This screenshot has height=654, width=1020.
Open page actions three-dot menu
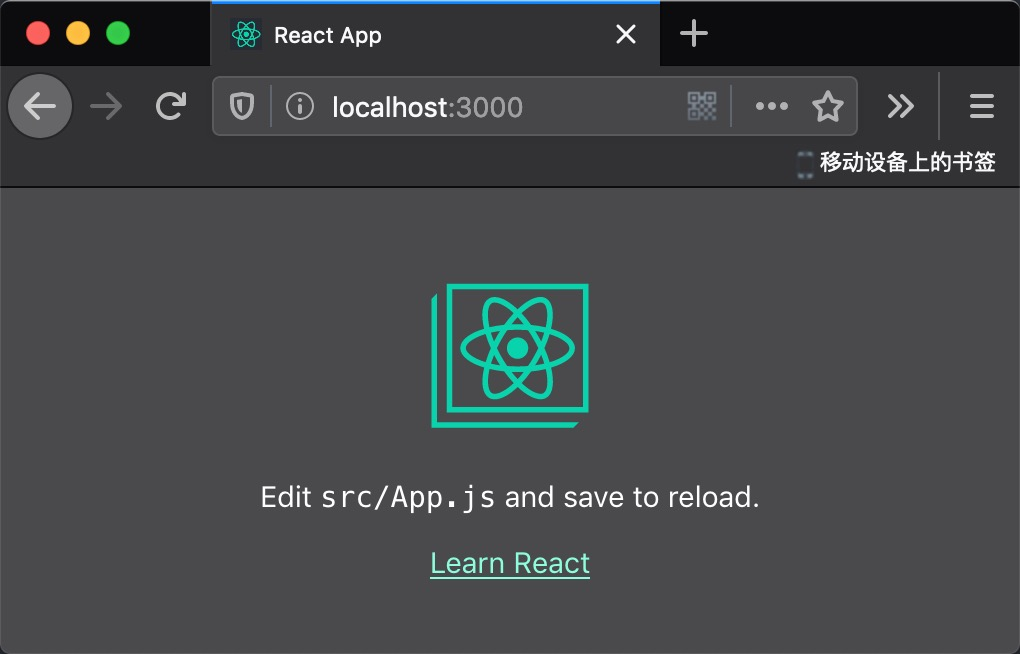(772, 106)
